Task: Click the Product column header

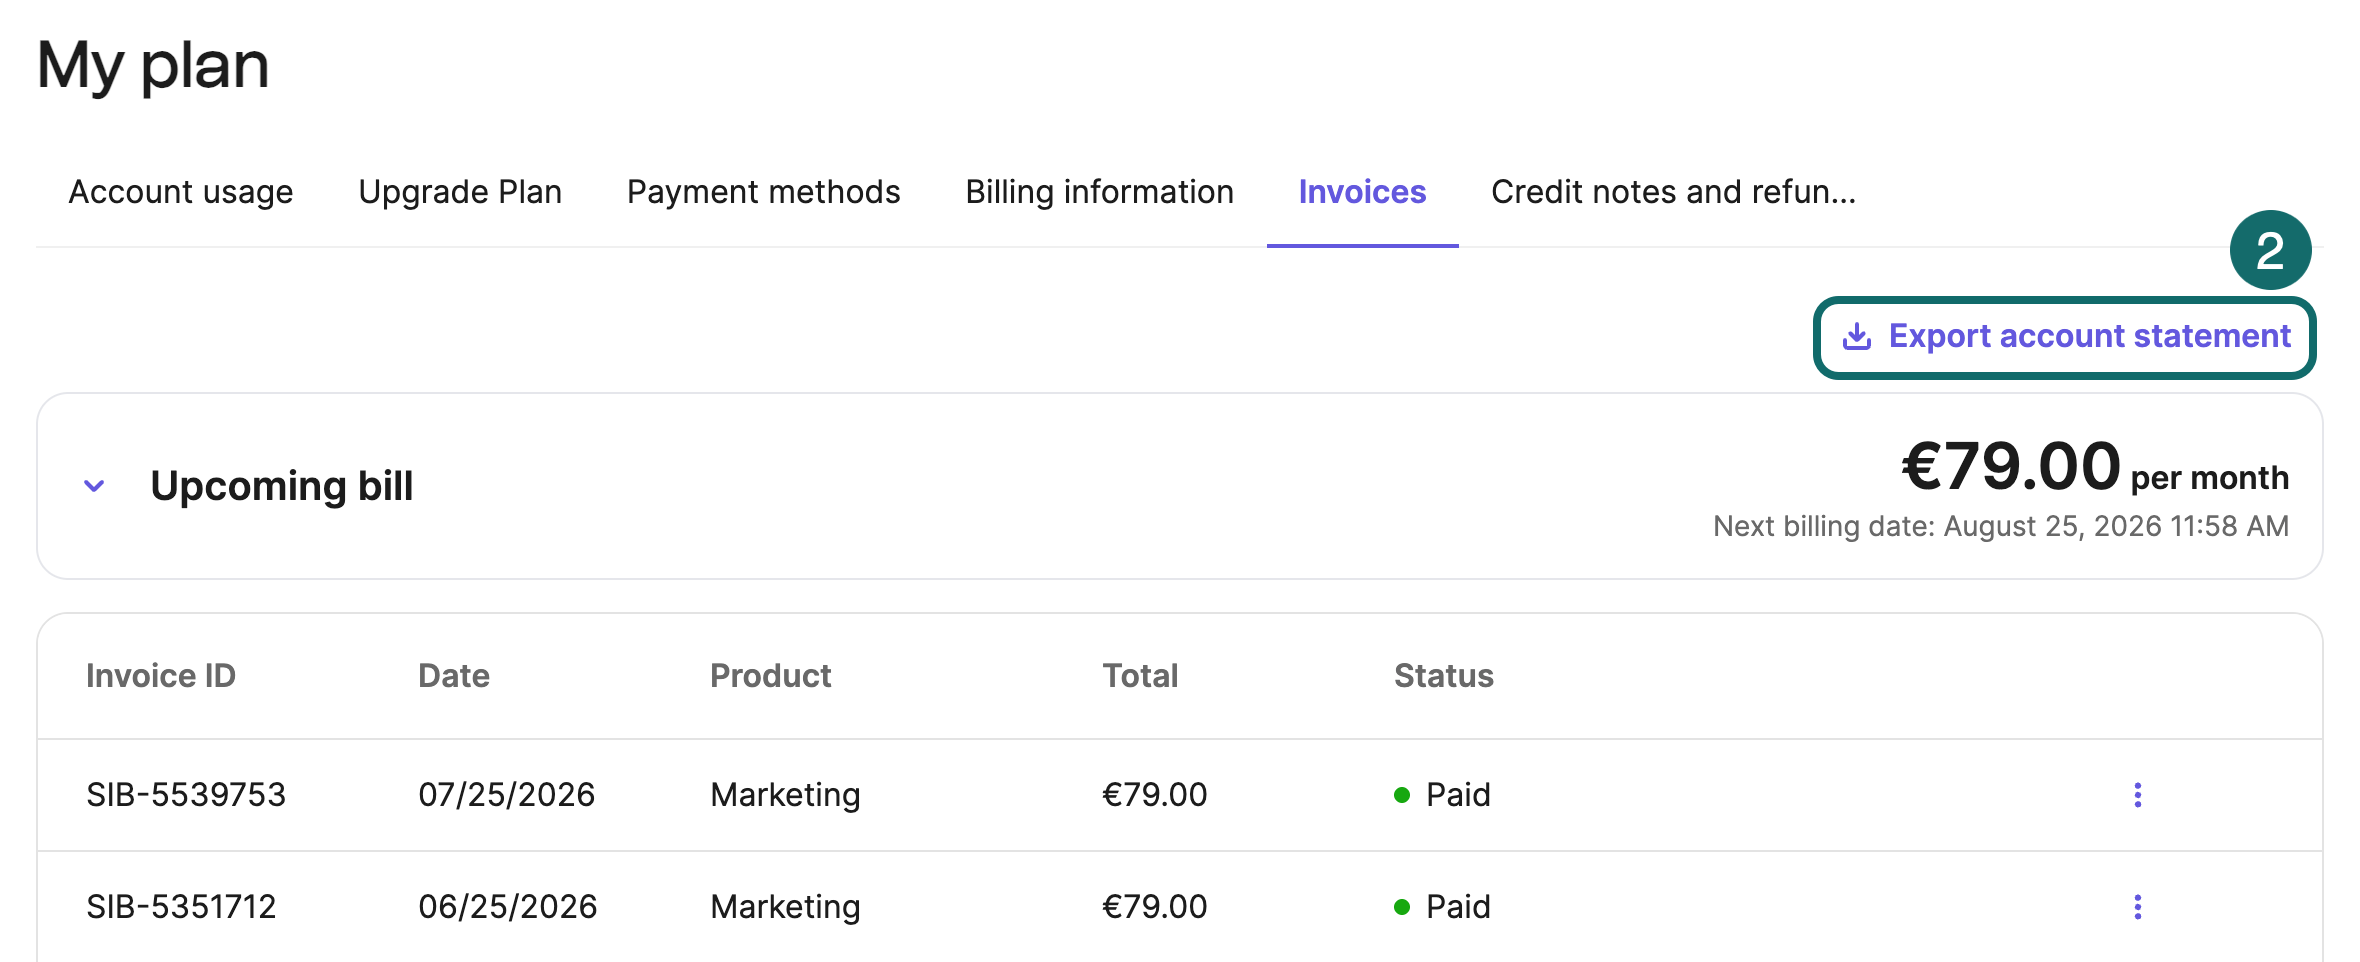Action: click(x=770, y=676)
